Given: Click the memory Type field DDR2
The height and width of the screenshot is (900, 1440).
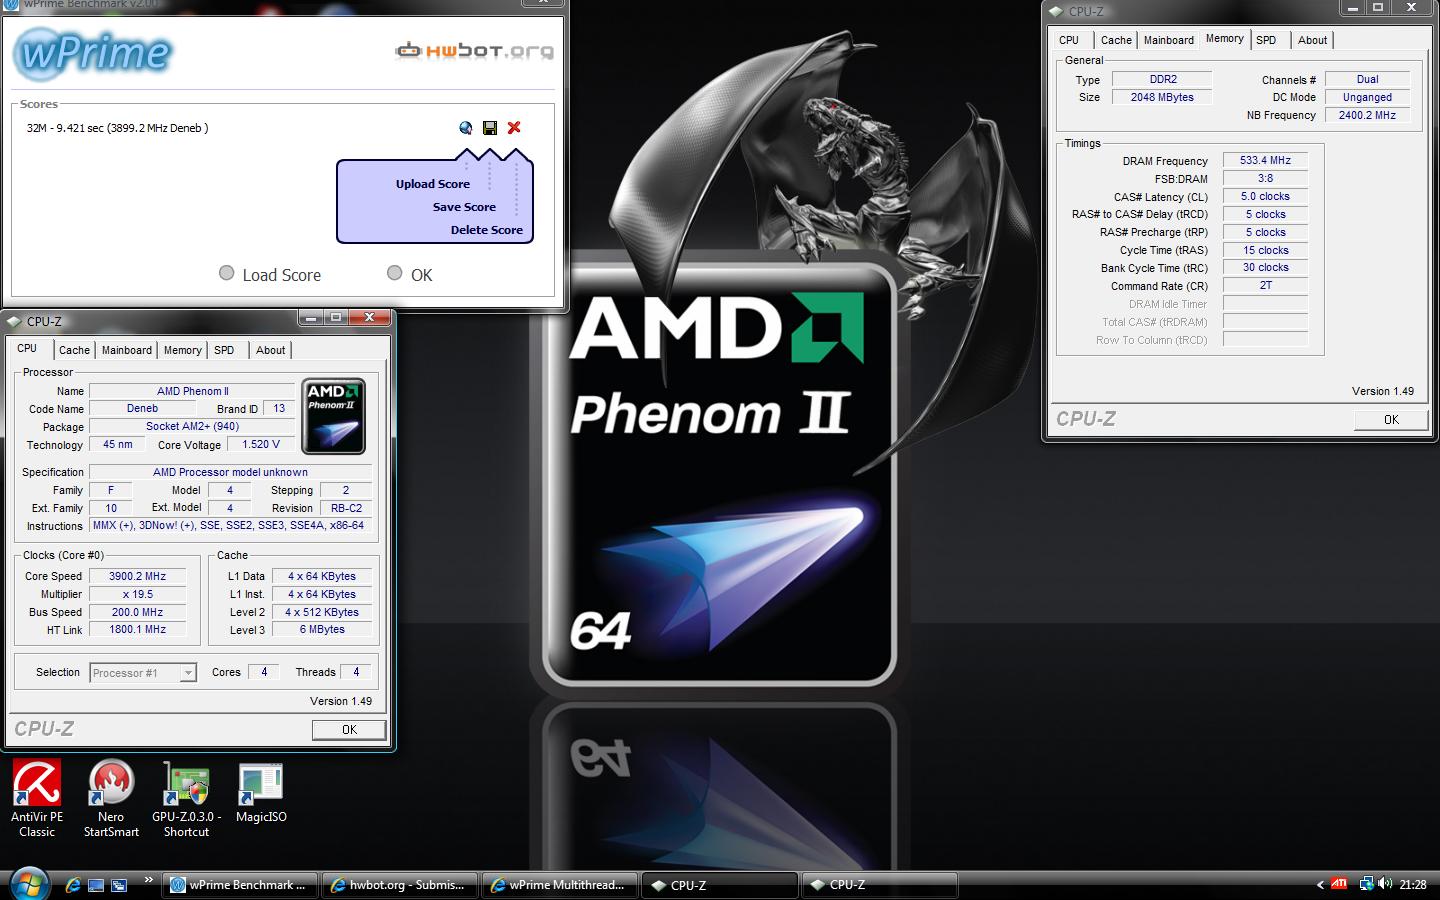Looking at the screenshot, I should (1162, 79).
